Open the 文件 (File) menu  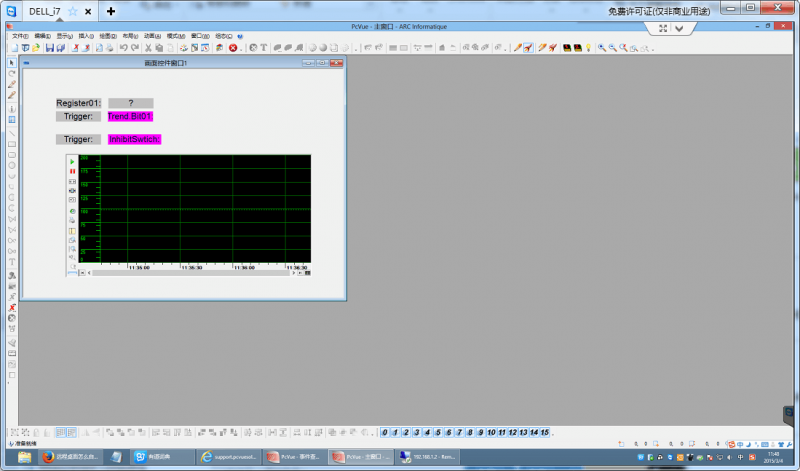point(20,36)
